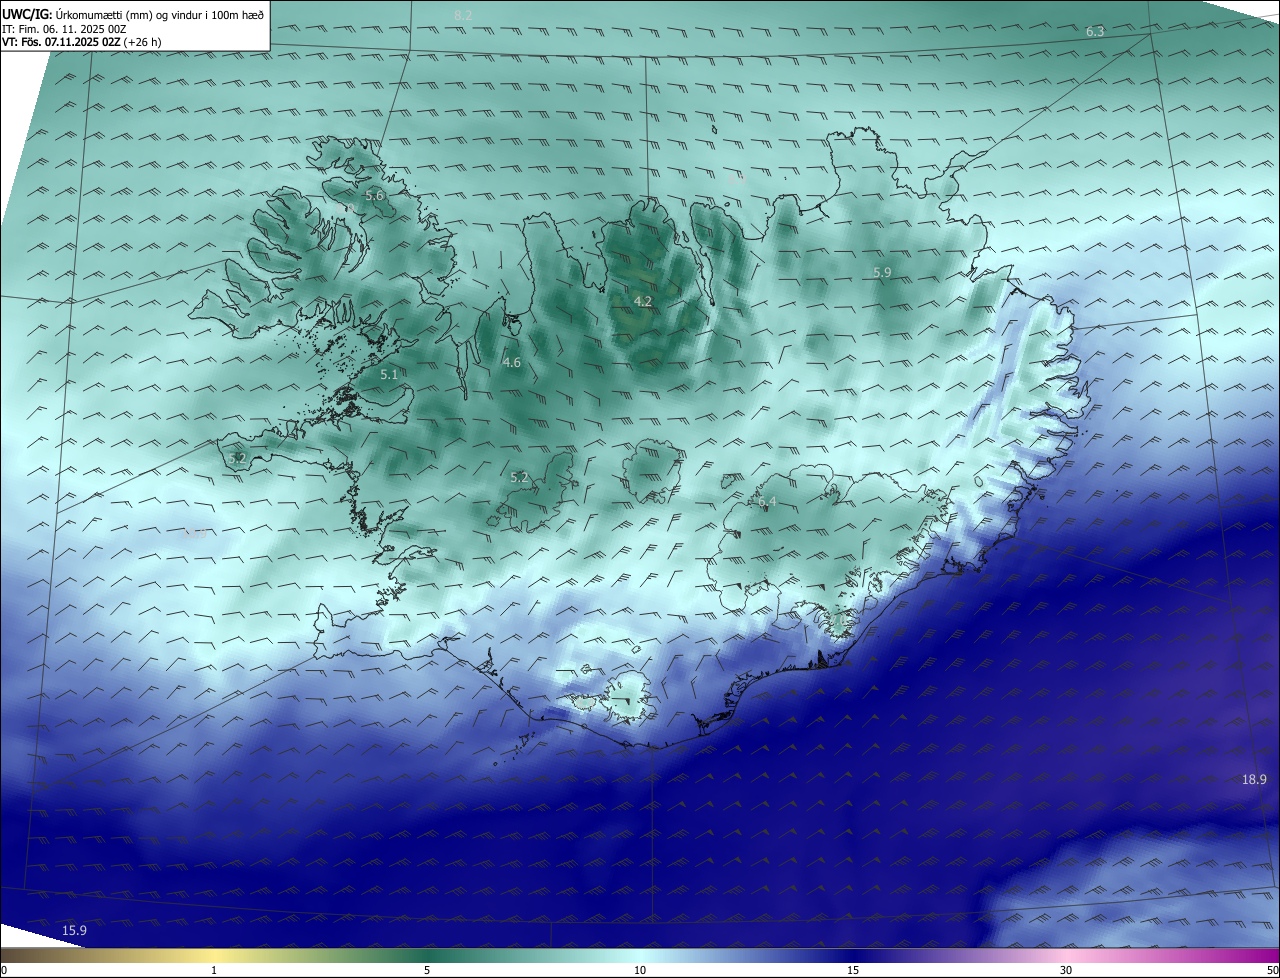
Task: Click the 5.1 value label on the map
Action: click(389, 375)
